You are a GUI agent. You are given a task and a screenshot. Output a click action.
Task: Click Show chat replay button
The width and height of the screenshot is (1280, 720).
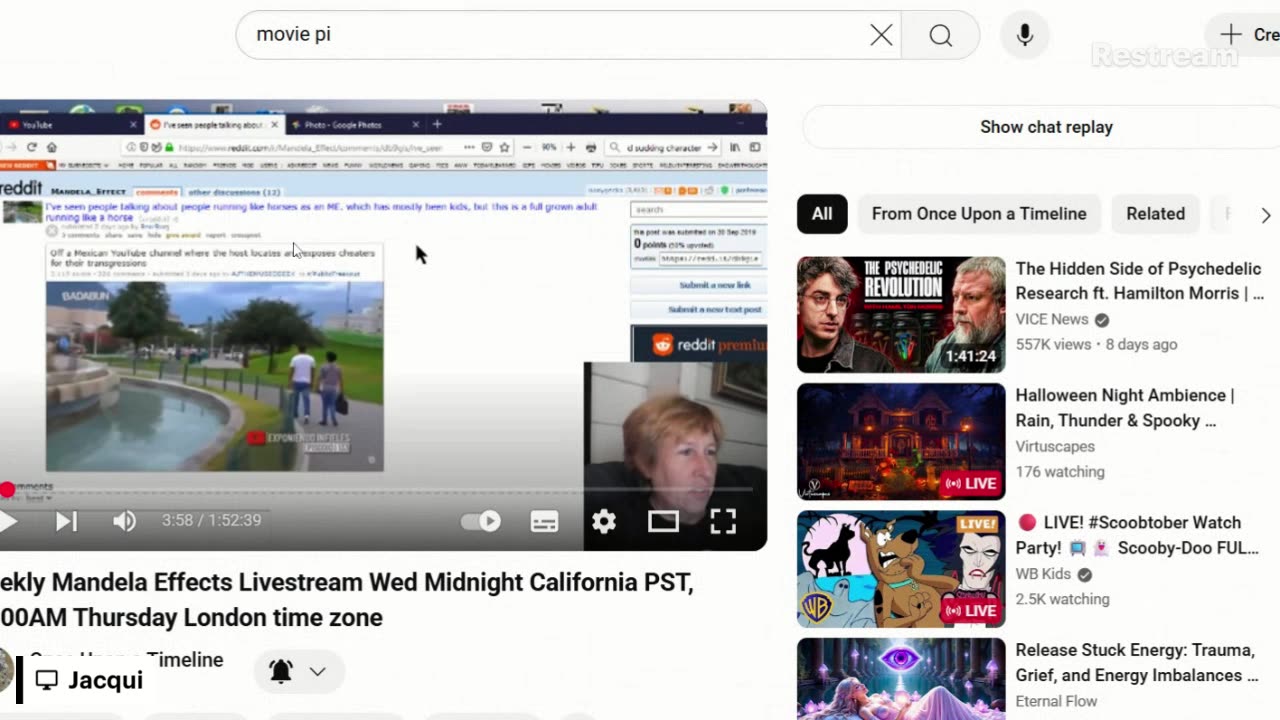[1046, 127]
